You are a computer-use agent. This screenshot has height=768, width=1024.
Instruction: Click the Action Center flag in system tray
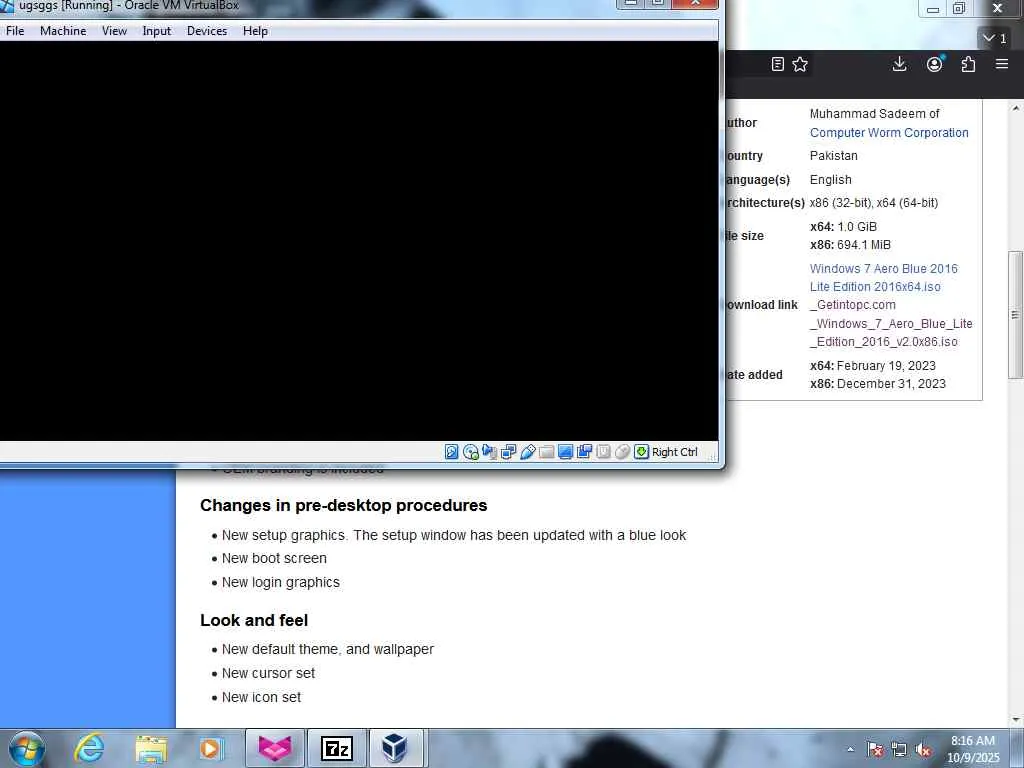point(875,750)
